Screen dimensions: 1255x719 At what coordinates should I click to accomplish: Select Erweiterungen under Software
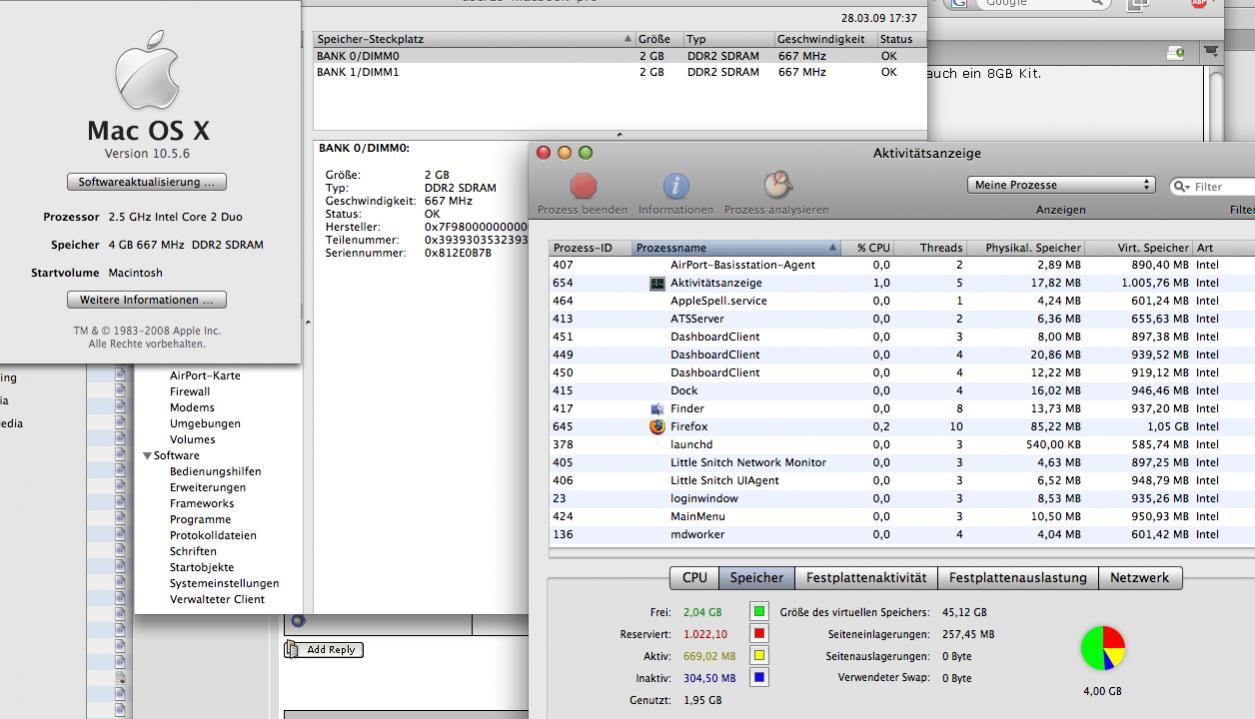tap(207, 488)
